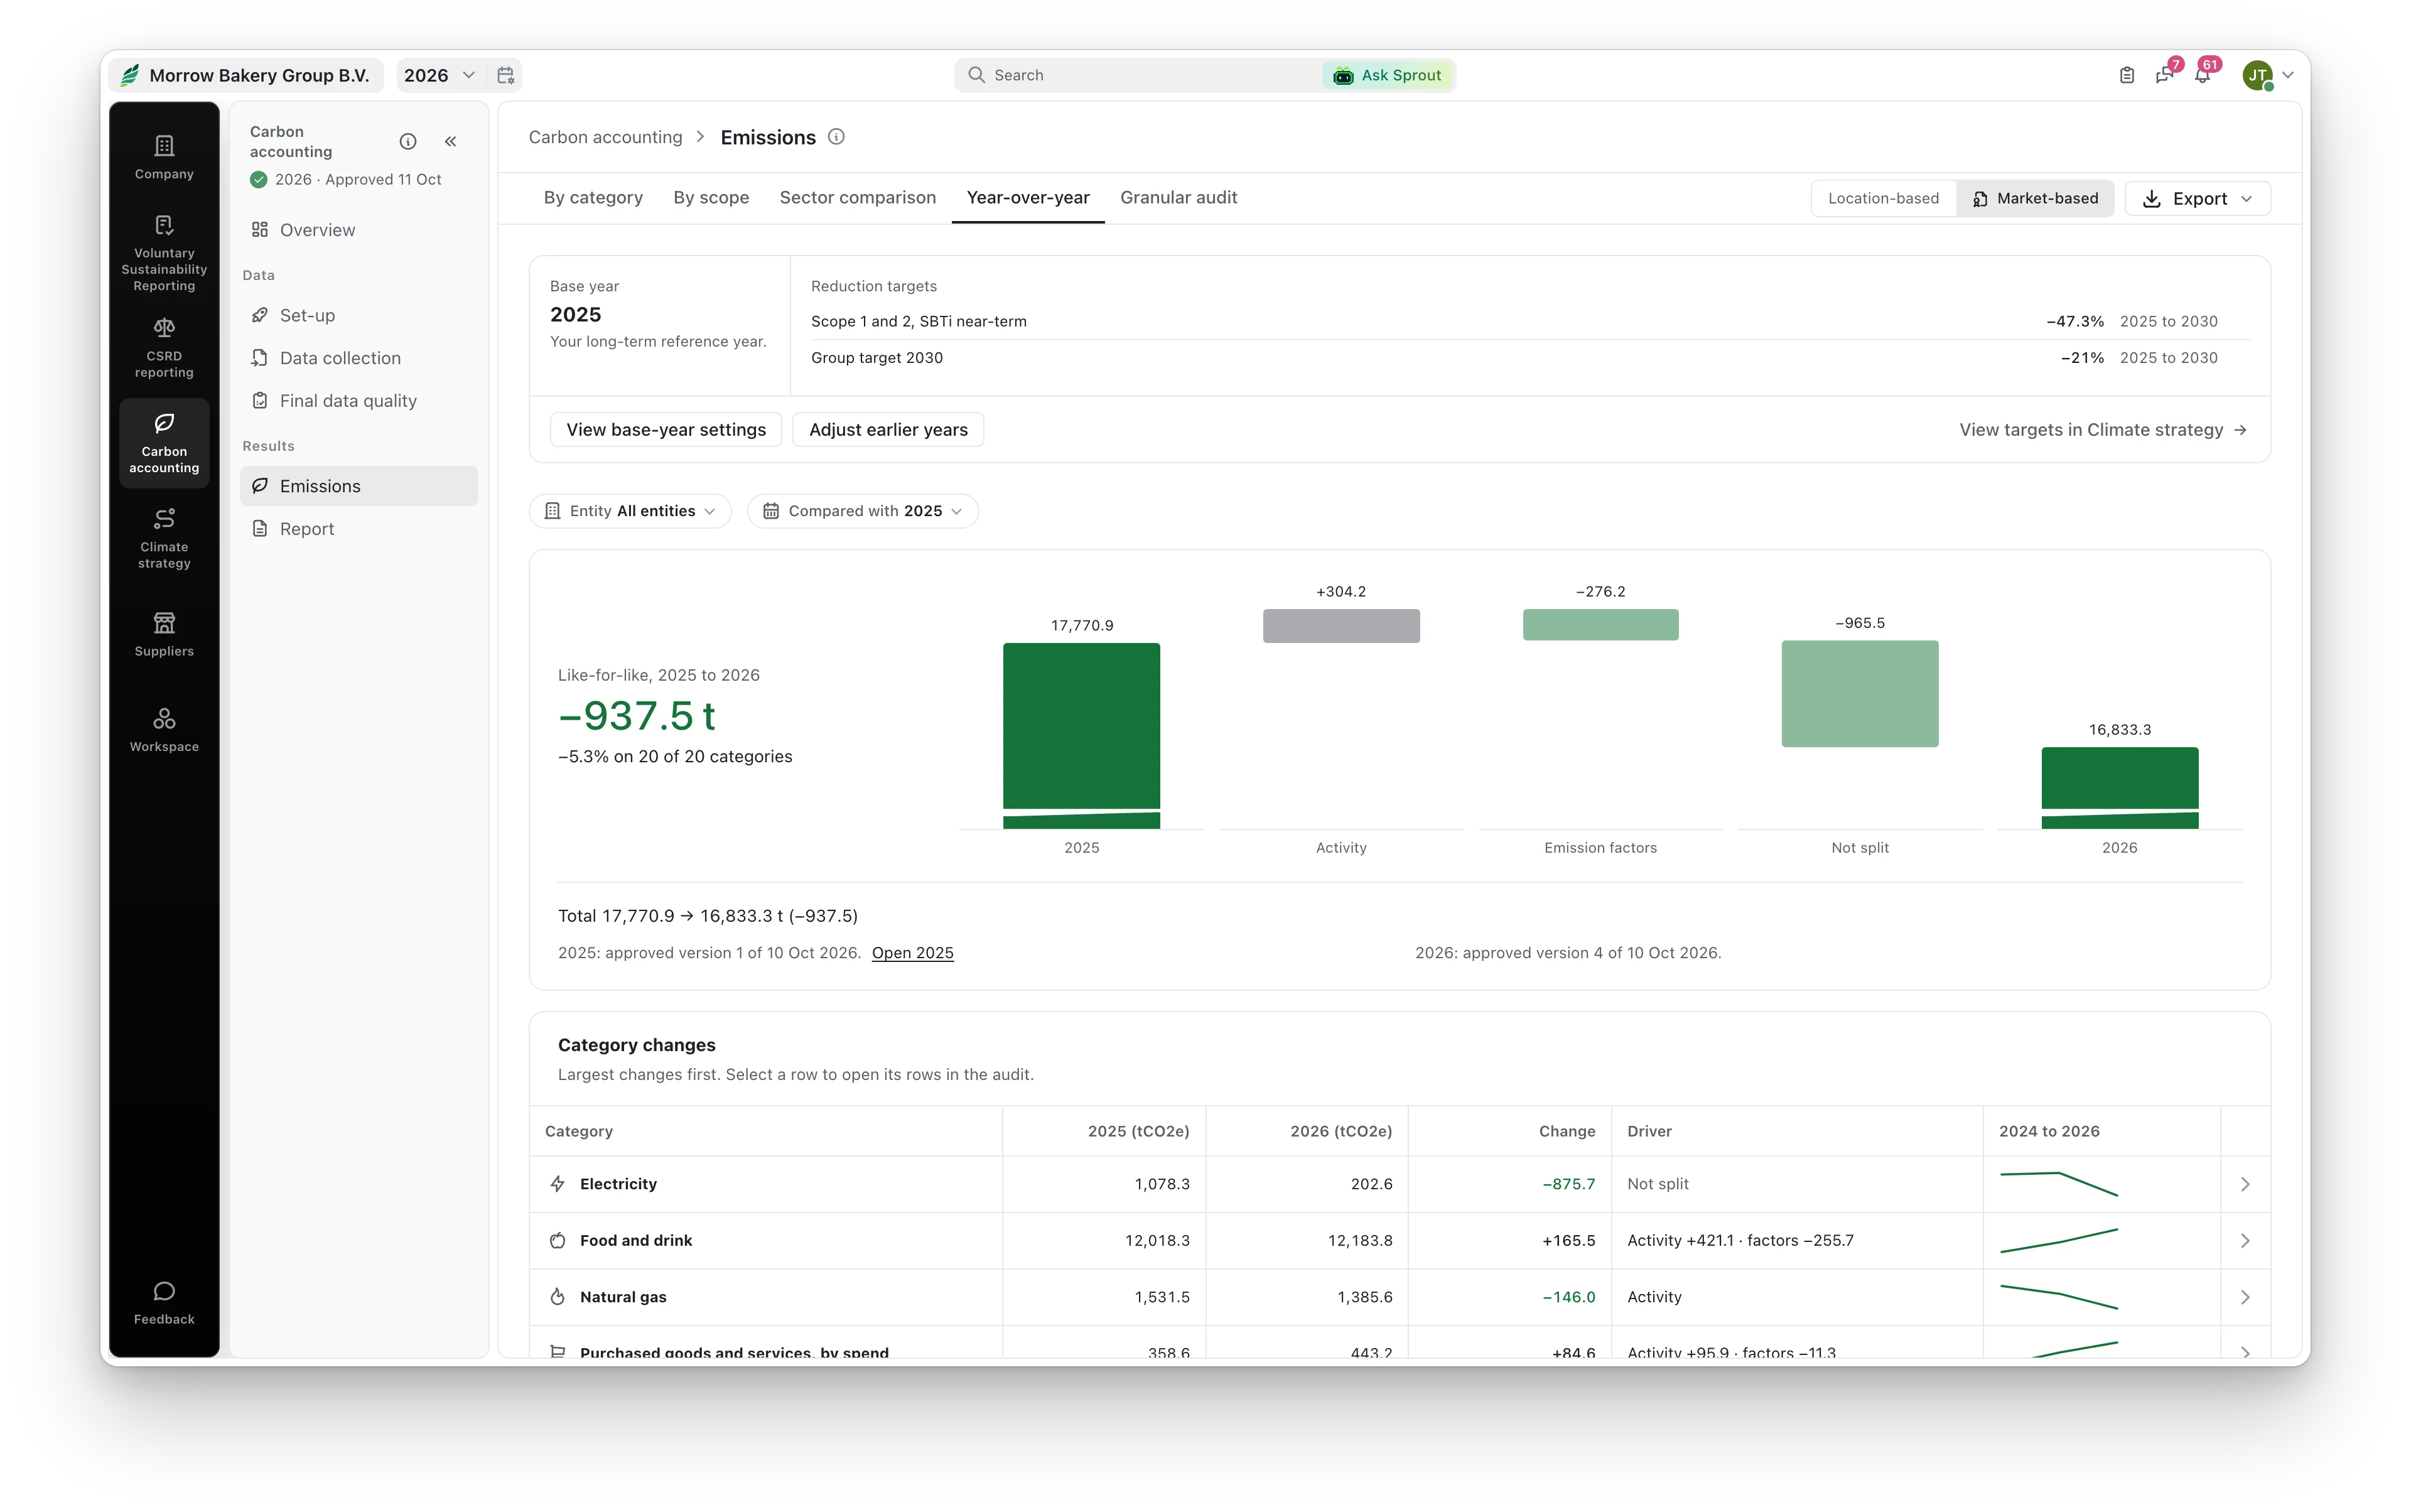Viewport: 2411px width, 1512px height.
Task: Open the calendar icon beside year 2026
Action: [x=506, y=75]
